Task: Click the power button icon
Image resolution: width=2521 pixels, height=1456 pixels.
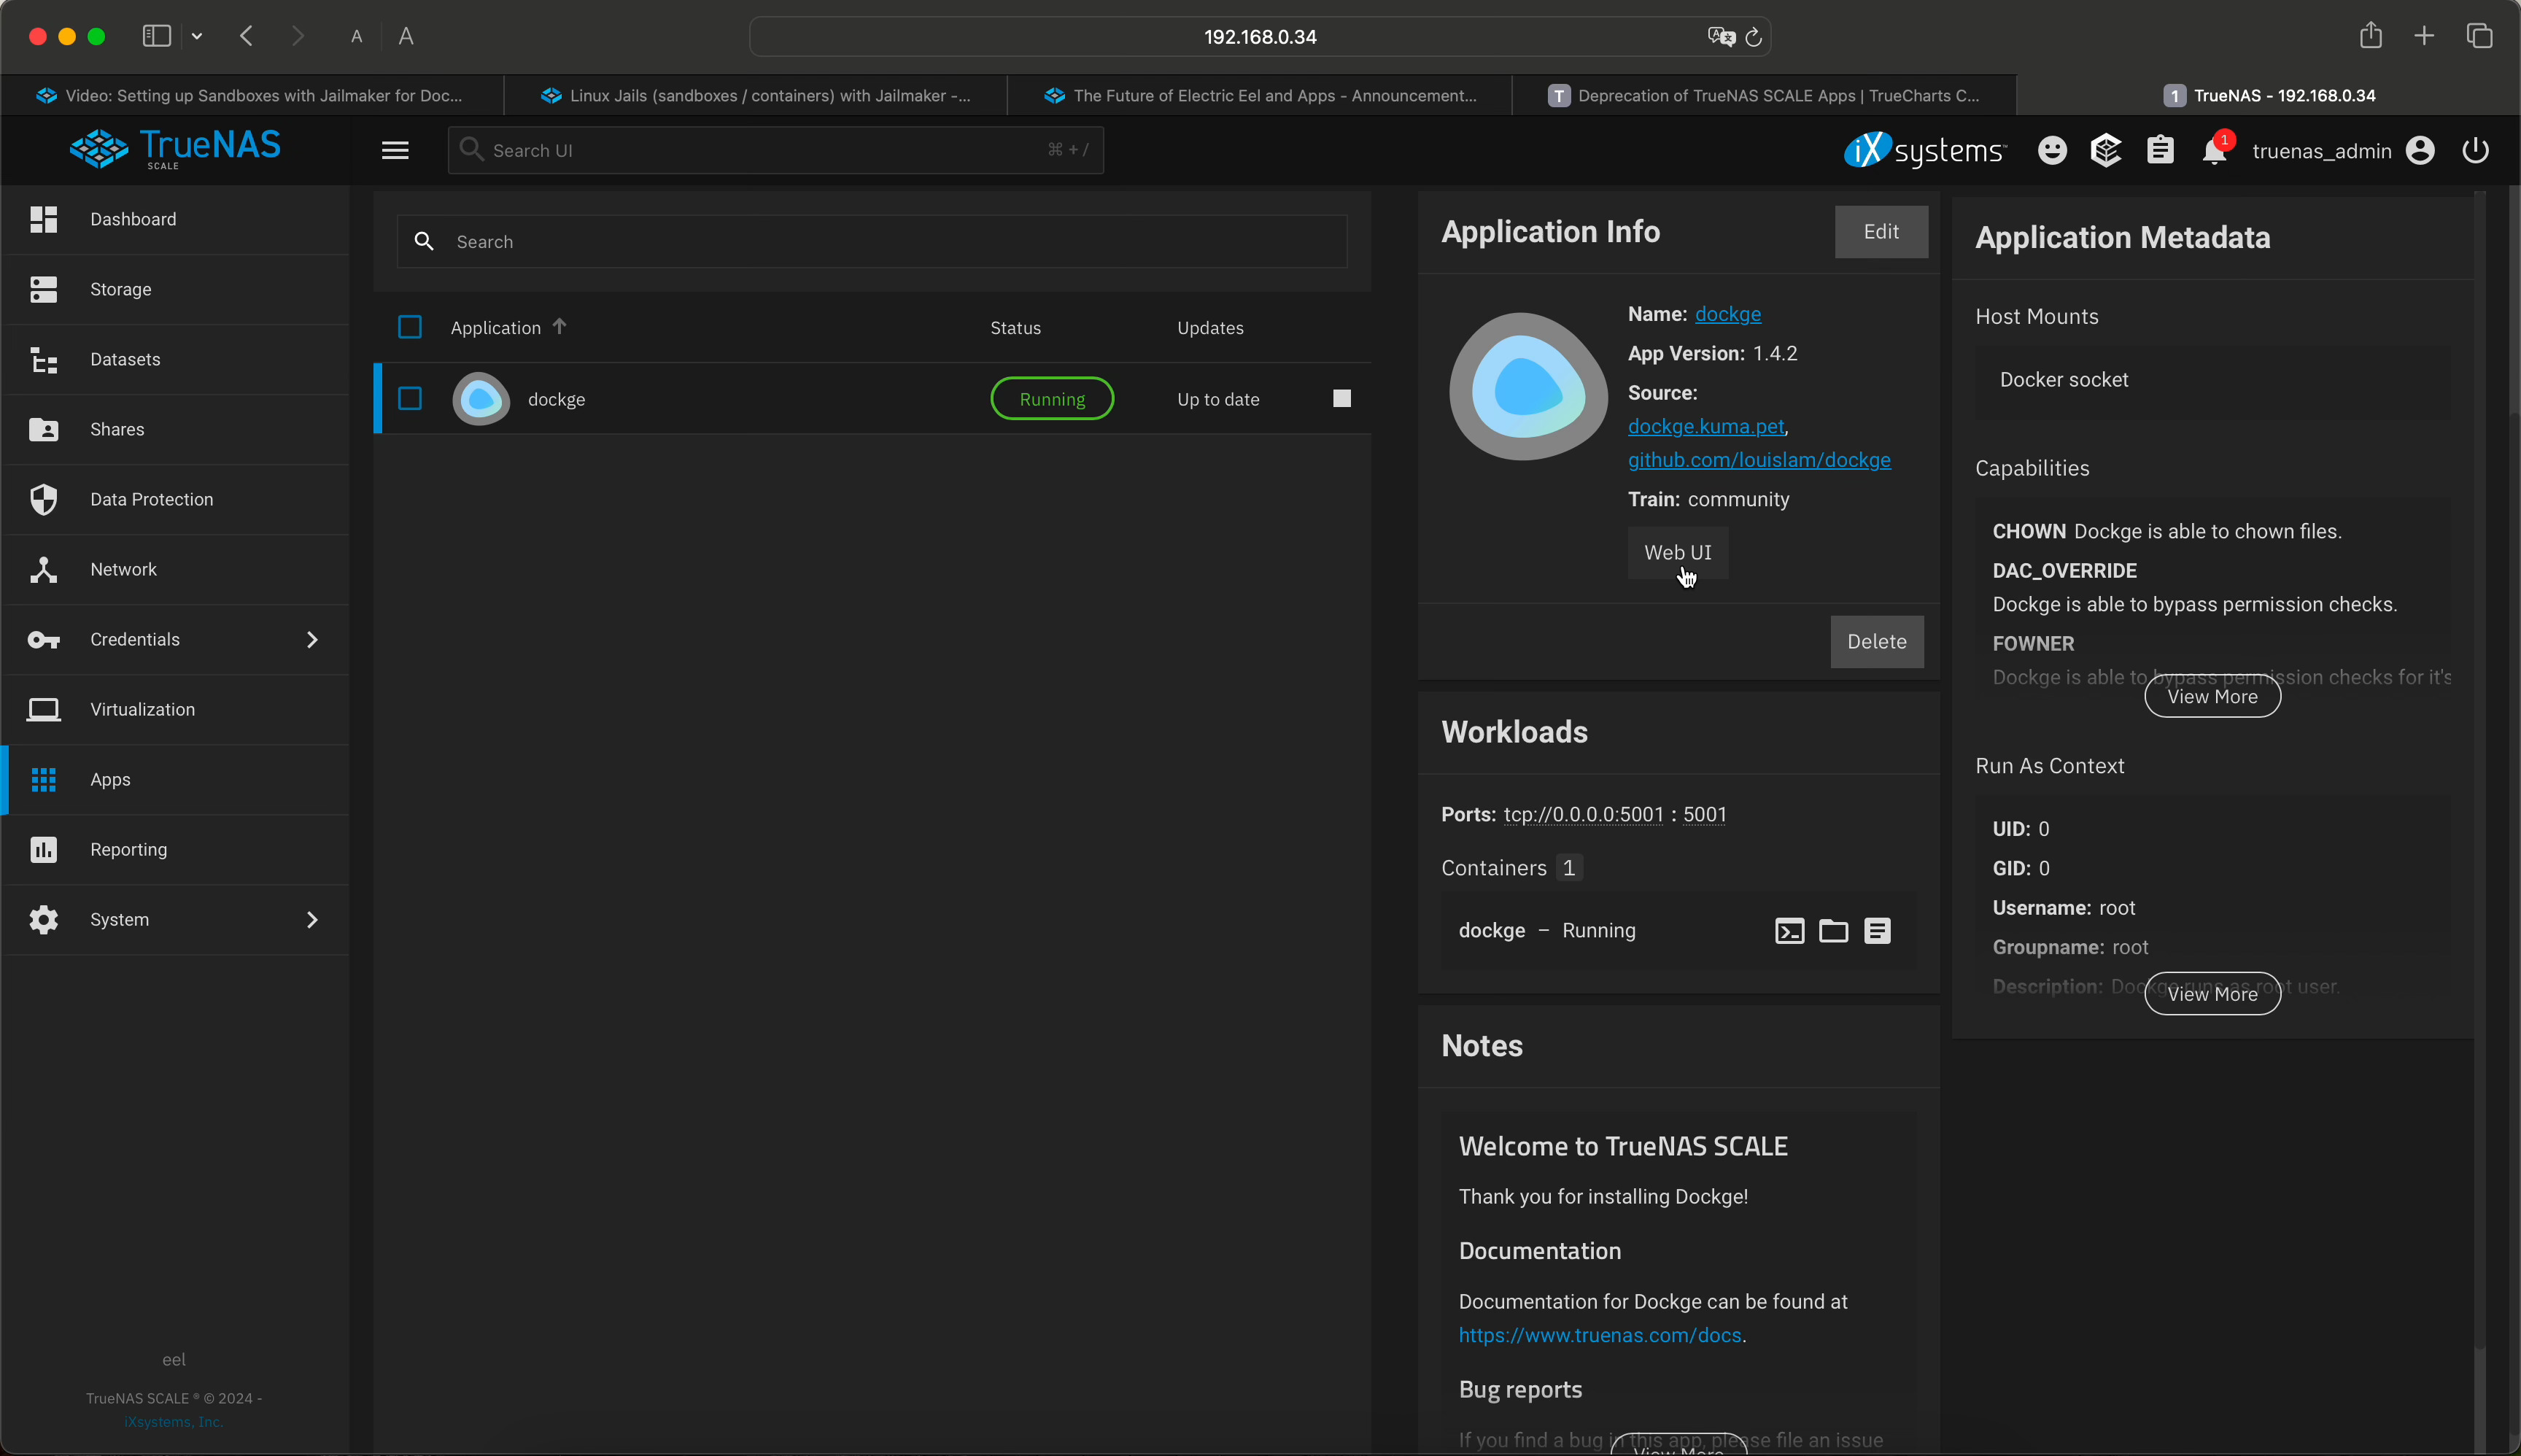Action: coord(2475,151)
